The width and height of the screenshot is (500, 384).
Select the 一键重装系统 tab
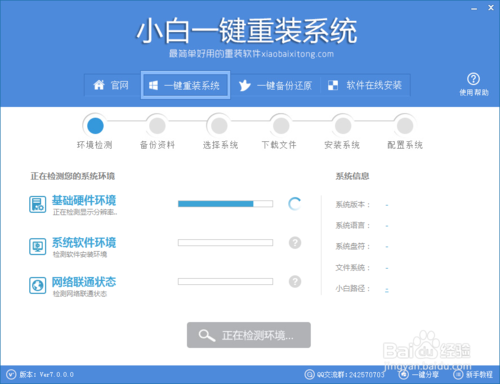click(185, 85)
